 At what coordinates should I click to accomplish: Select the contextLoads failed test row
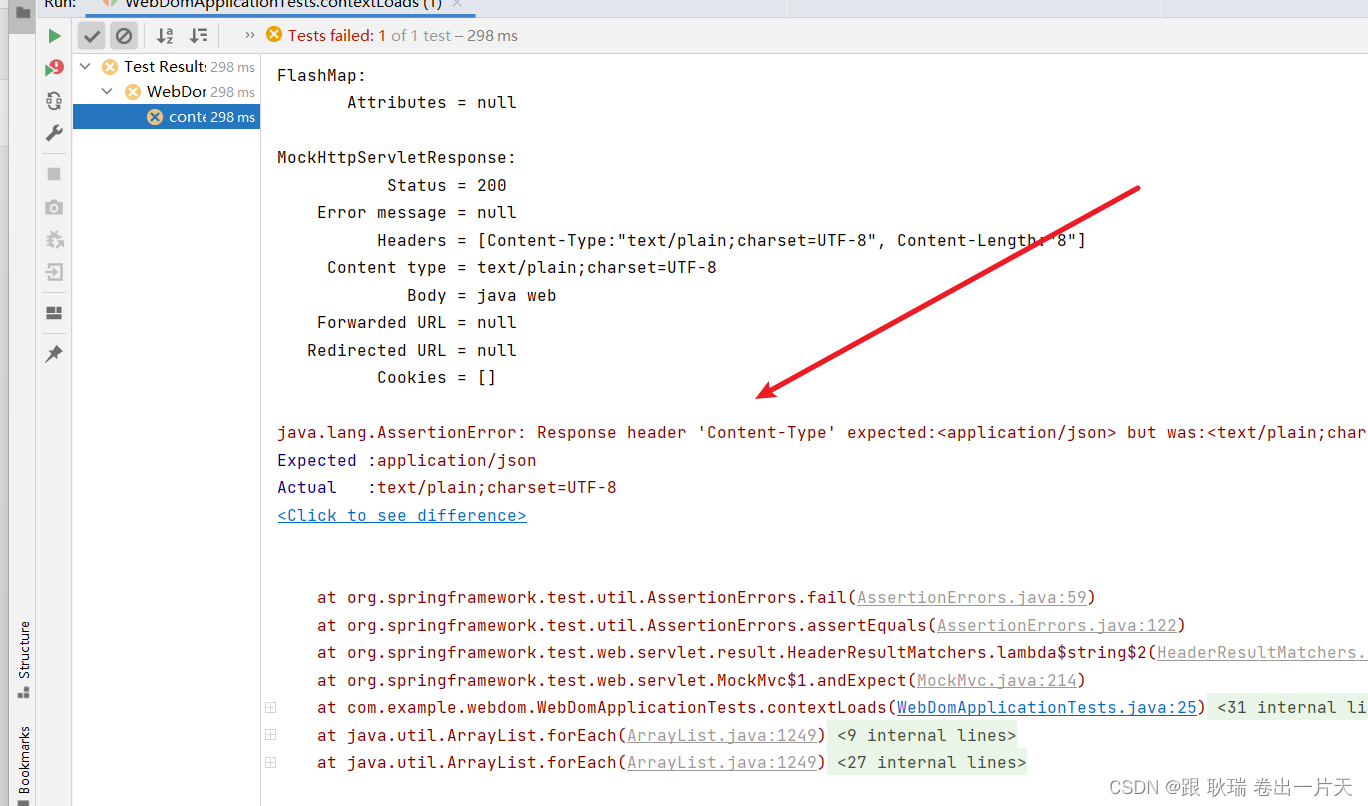coord(166,117)
